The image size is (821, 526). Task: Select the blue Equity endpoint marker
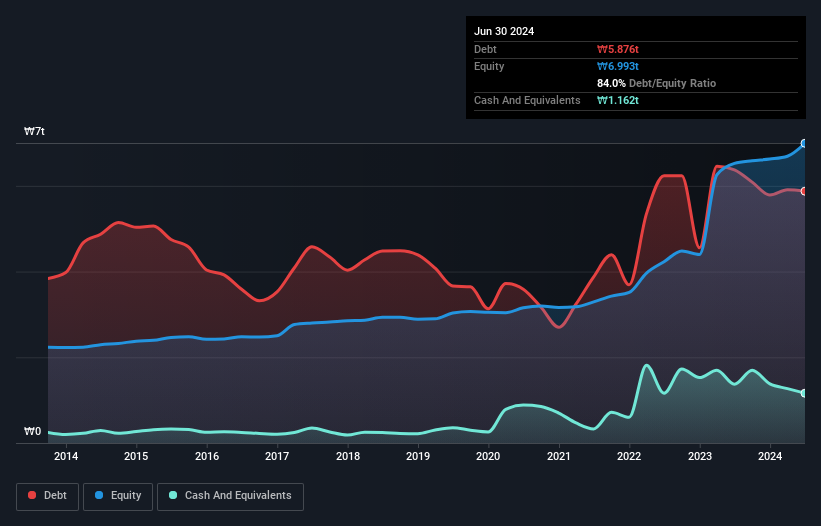[804, 143]
